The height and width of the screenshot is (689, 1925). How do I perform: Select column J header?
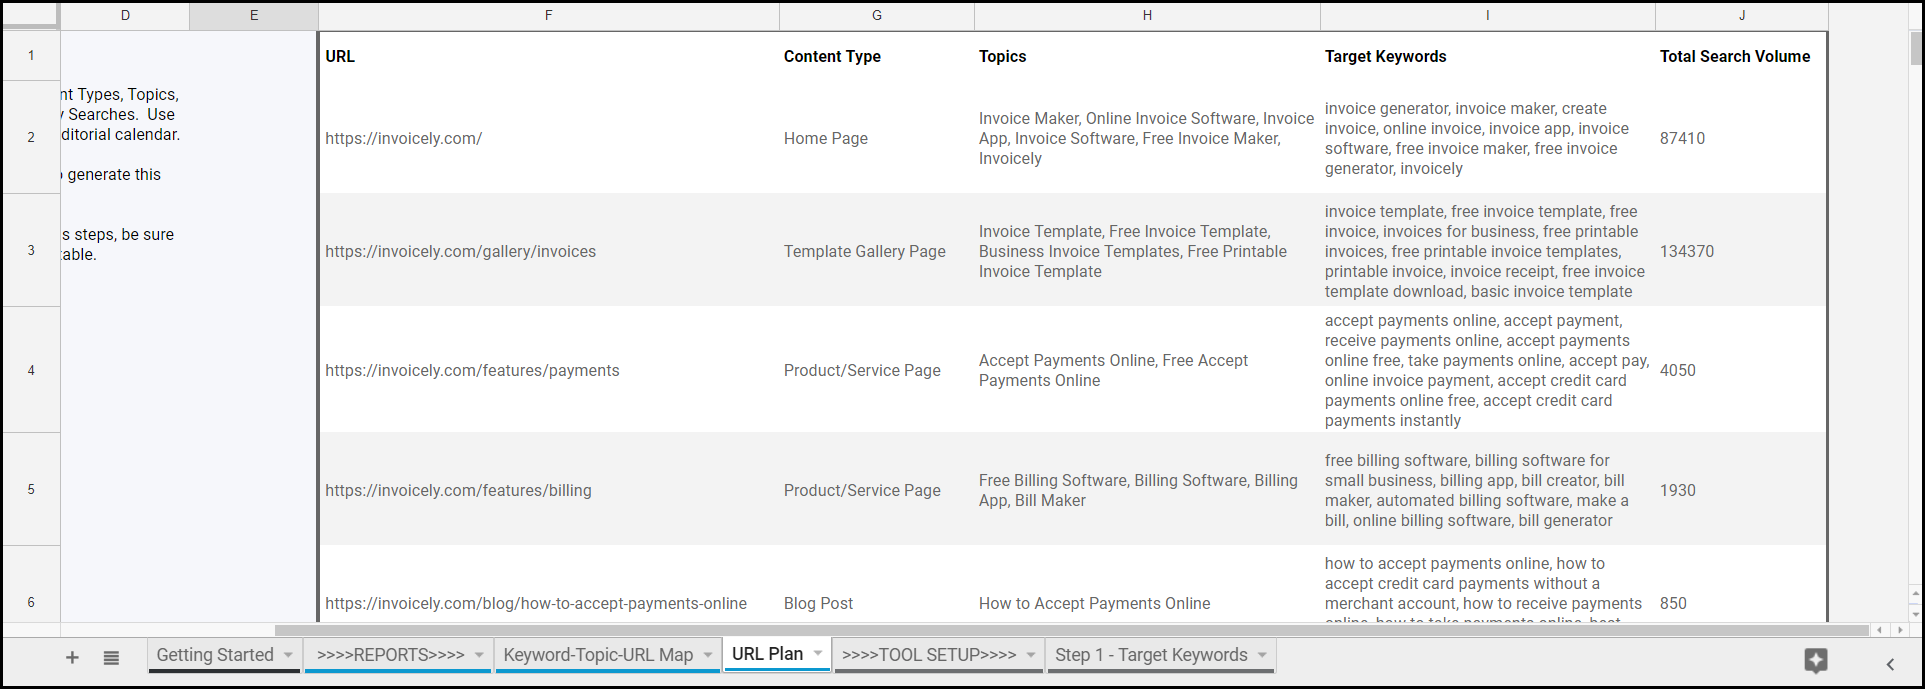[x=1742, y=15]
